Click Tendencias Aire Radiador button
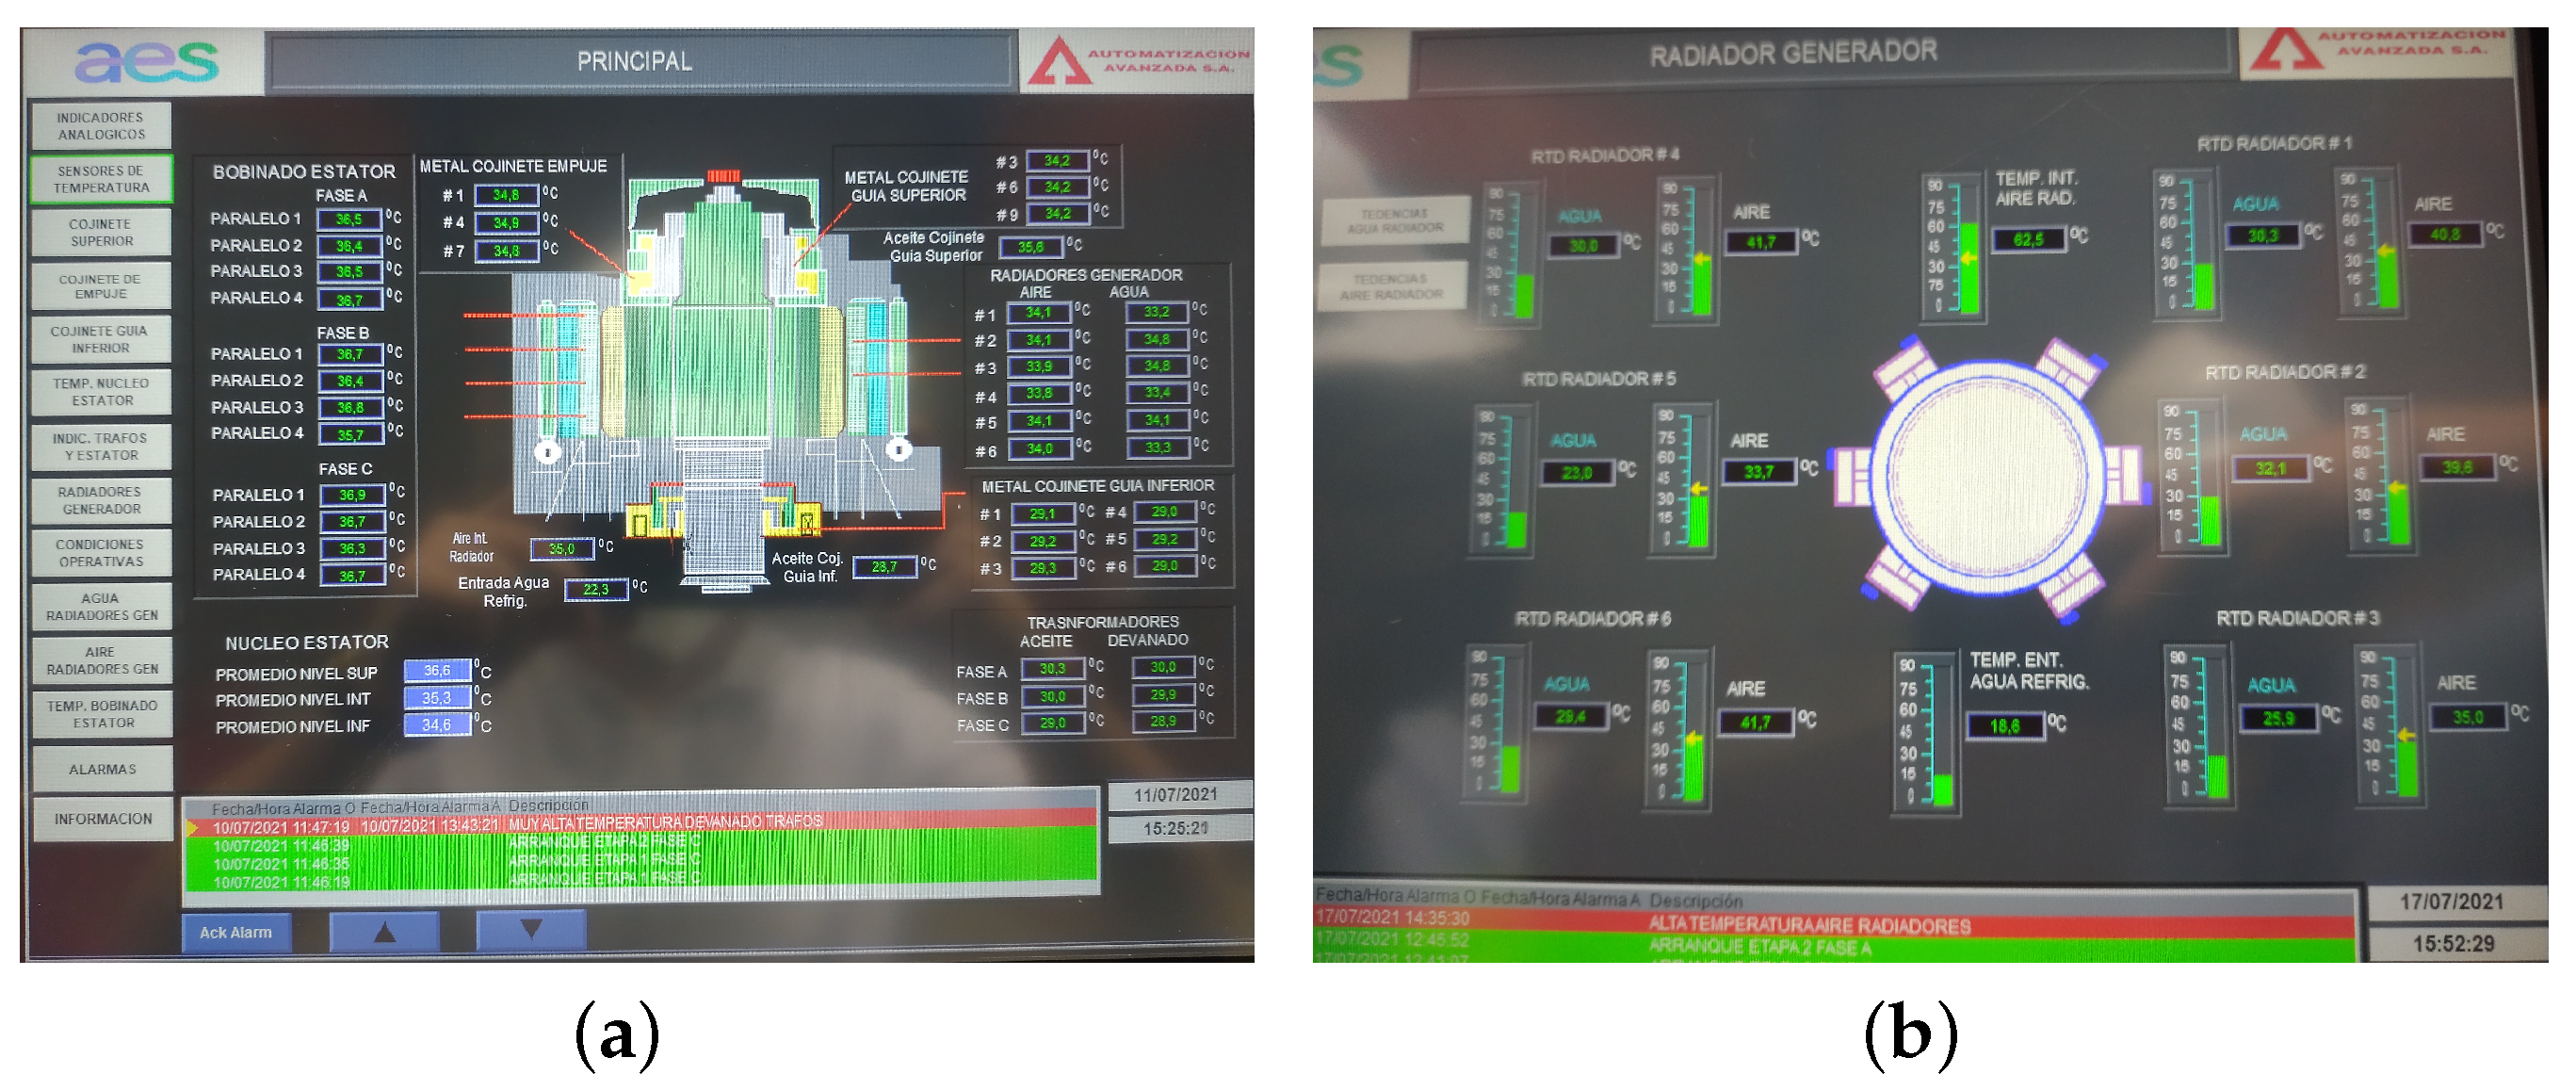Viewport: 2576px width, 1090px height. click(x=1391, y=287)
